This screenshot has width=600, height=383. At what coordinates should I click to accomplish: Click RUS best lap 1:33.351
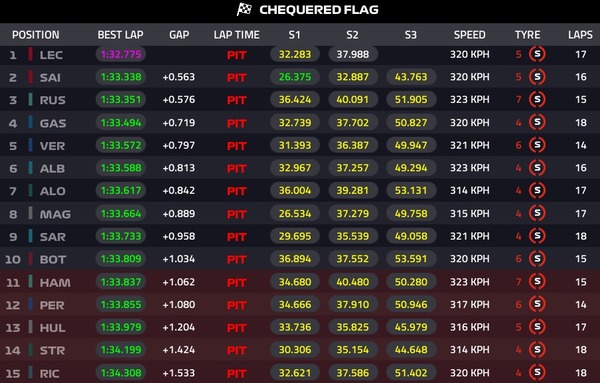click(121, 99)
